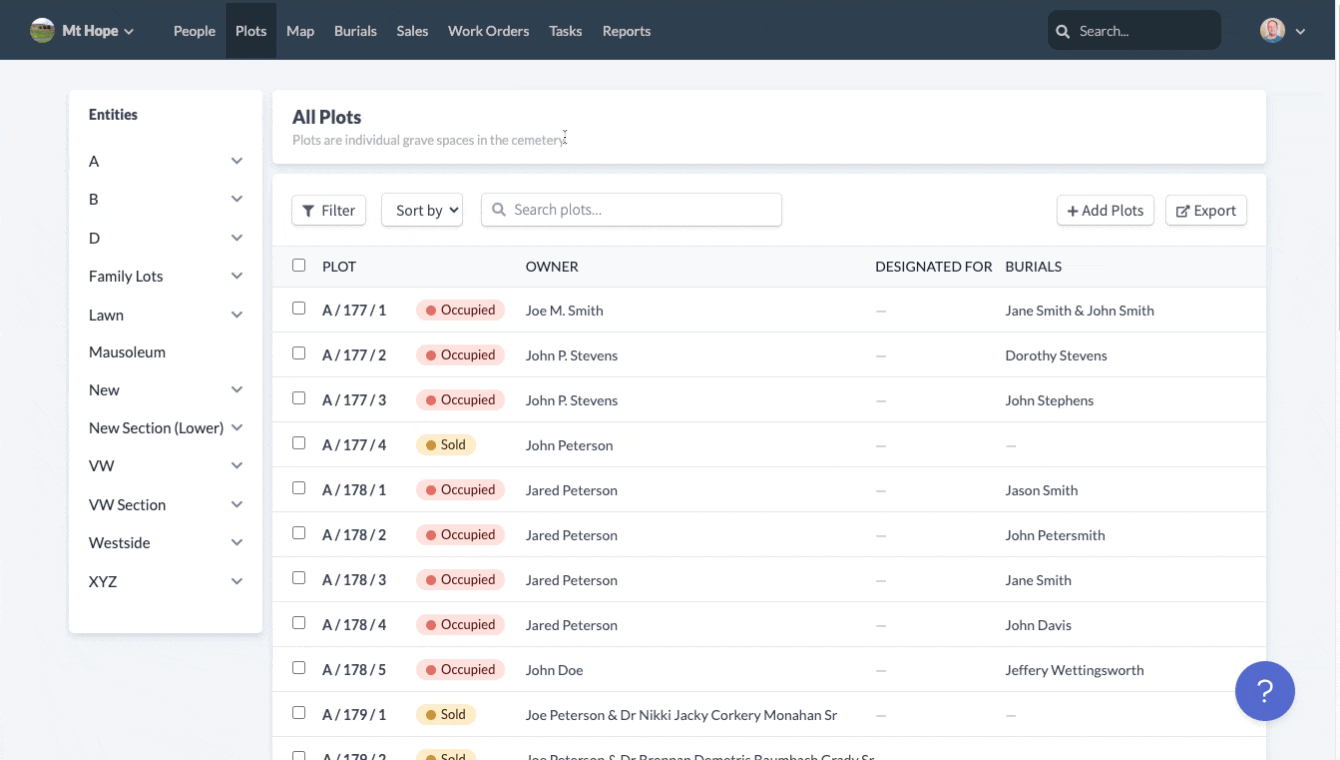This screenshot has width=1340, height=760.
Task: Click the plus icon on Add Plots
Action: click(1073, 211)
